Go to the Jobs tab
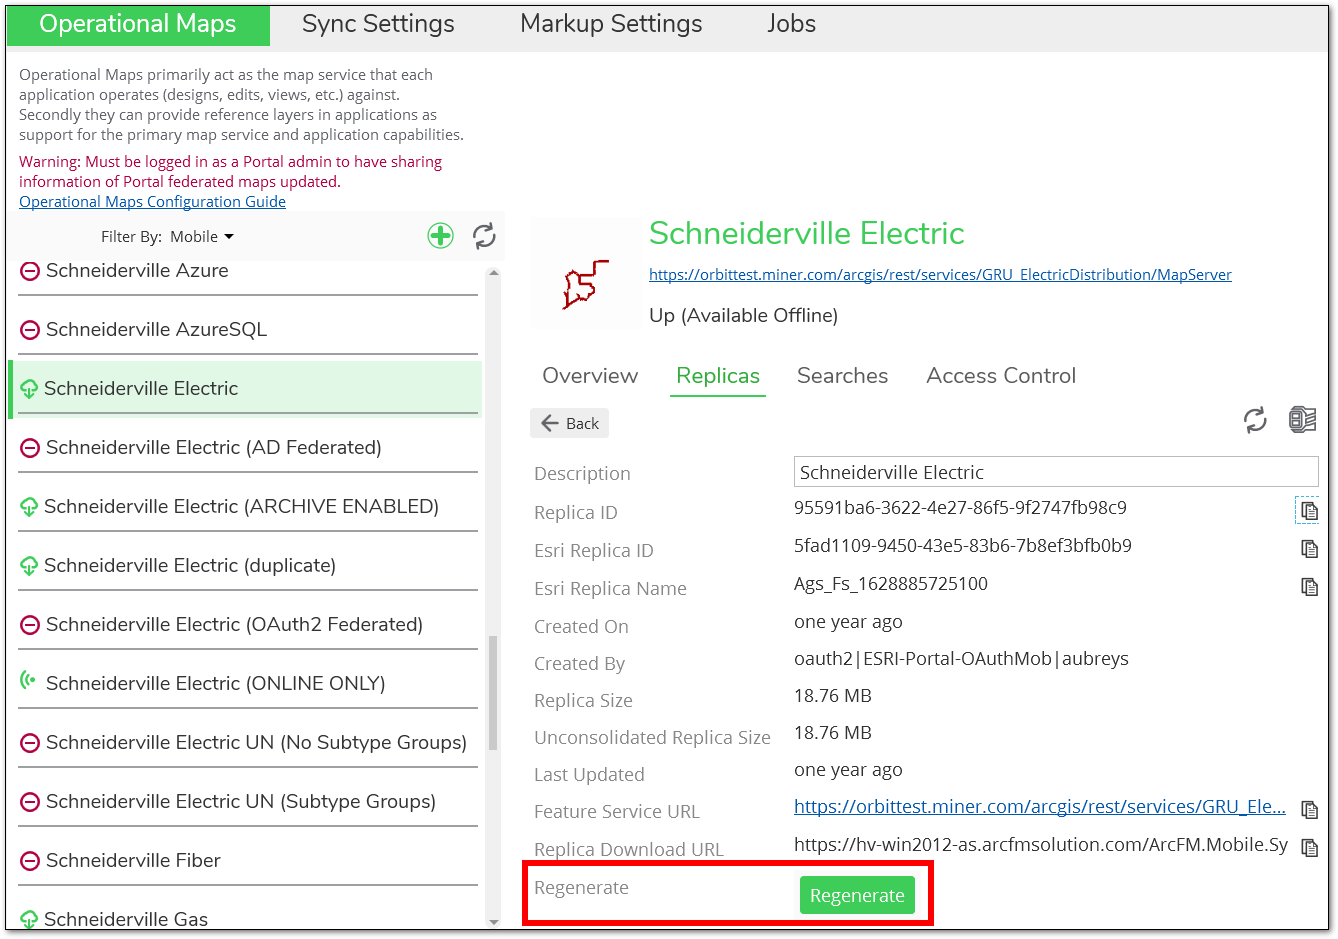 click(x=791, y=24)
